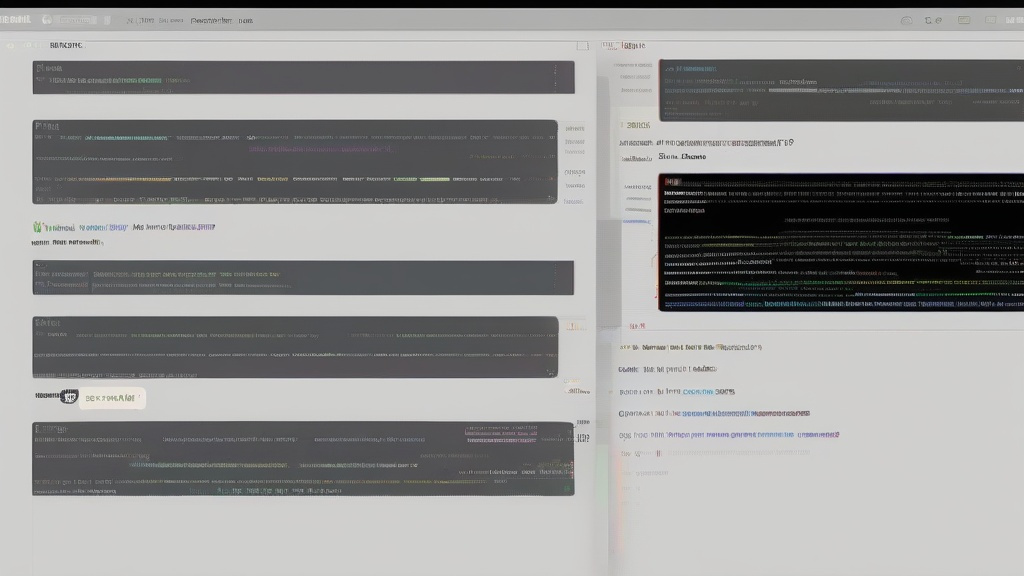Expand the collapsed section header above the black terminal
The height and width of the screenshot is (576, 1024).
tap(637, 125)
